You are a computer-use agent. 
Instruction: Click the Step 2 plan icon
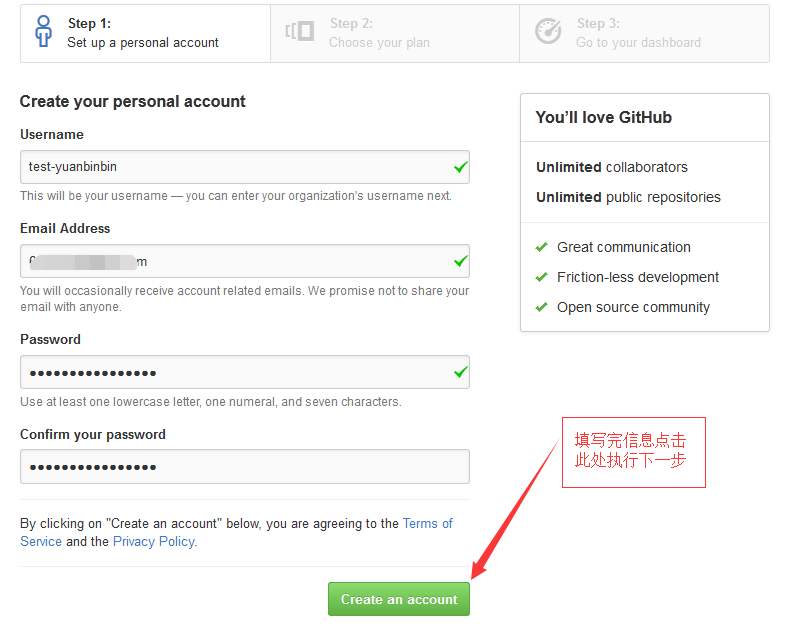299,32
